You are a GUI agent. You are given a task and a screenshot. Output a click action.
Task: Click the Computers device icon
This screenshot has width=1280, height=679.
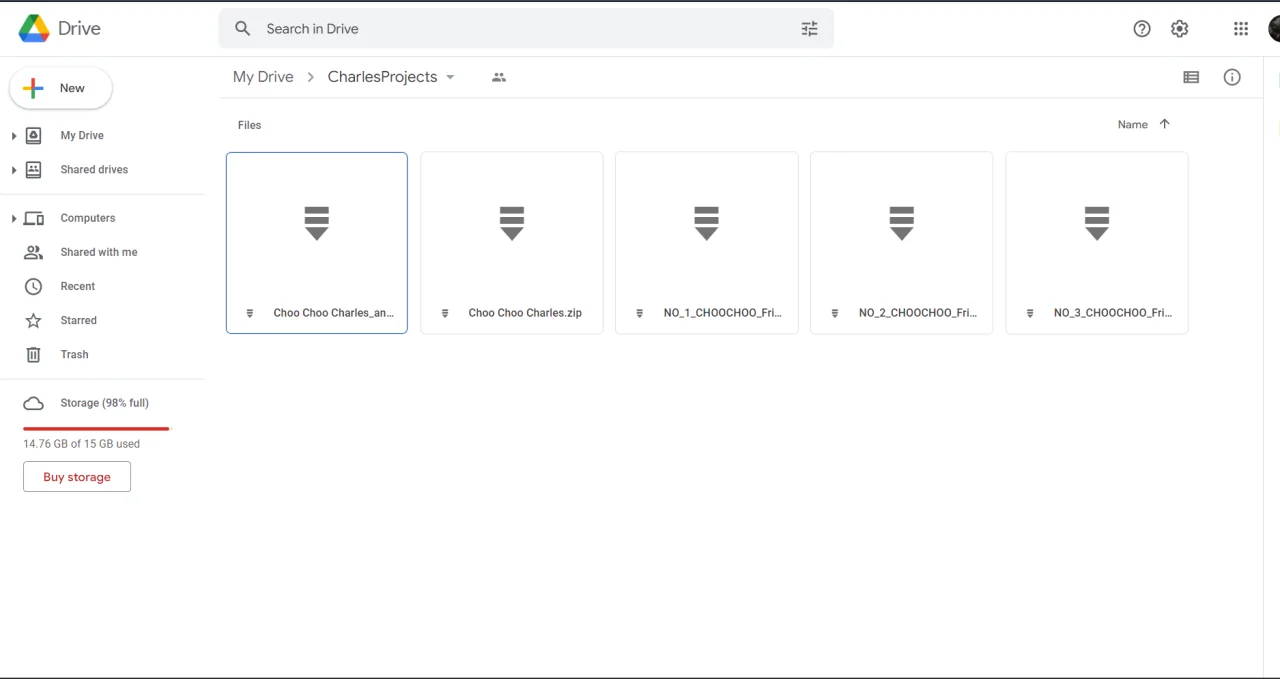coord(33,219)
